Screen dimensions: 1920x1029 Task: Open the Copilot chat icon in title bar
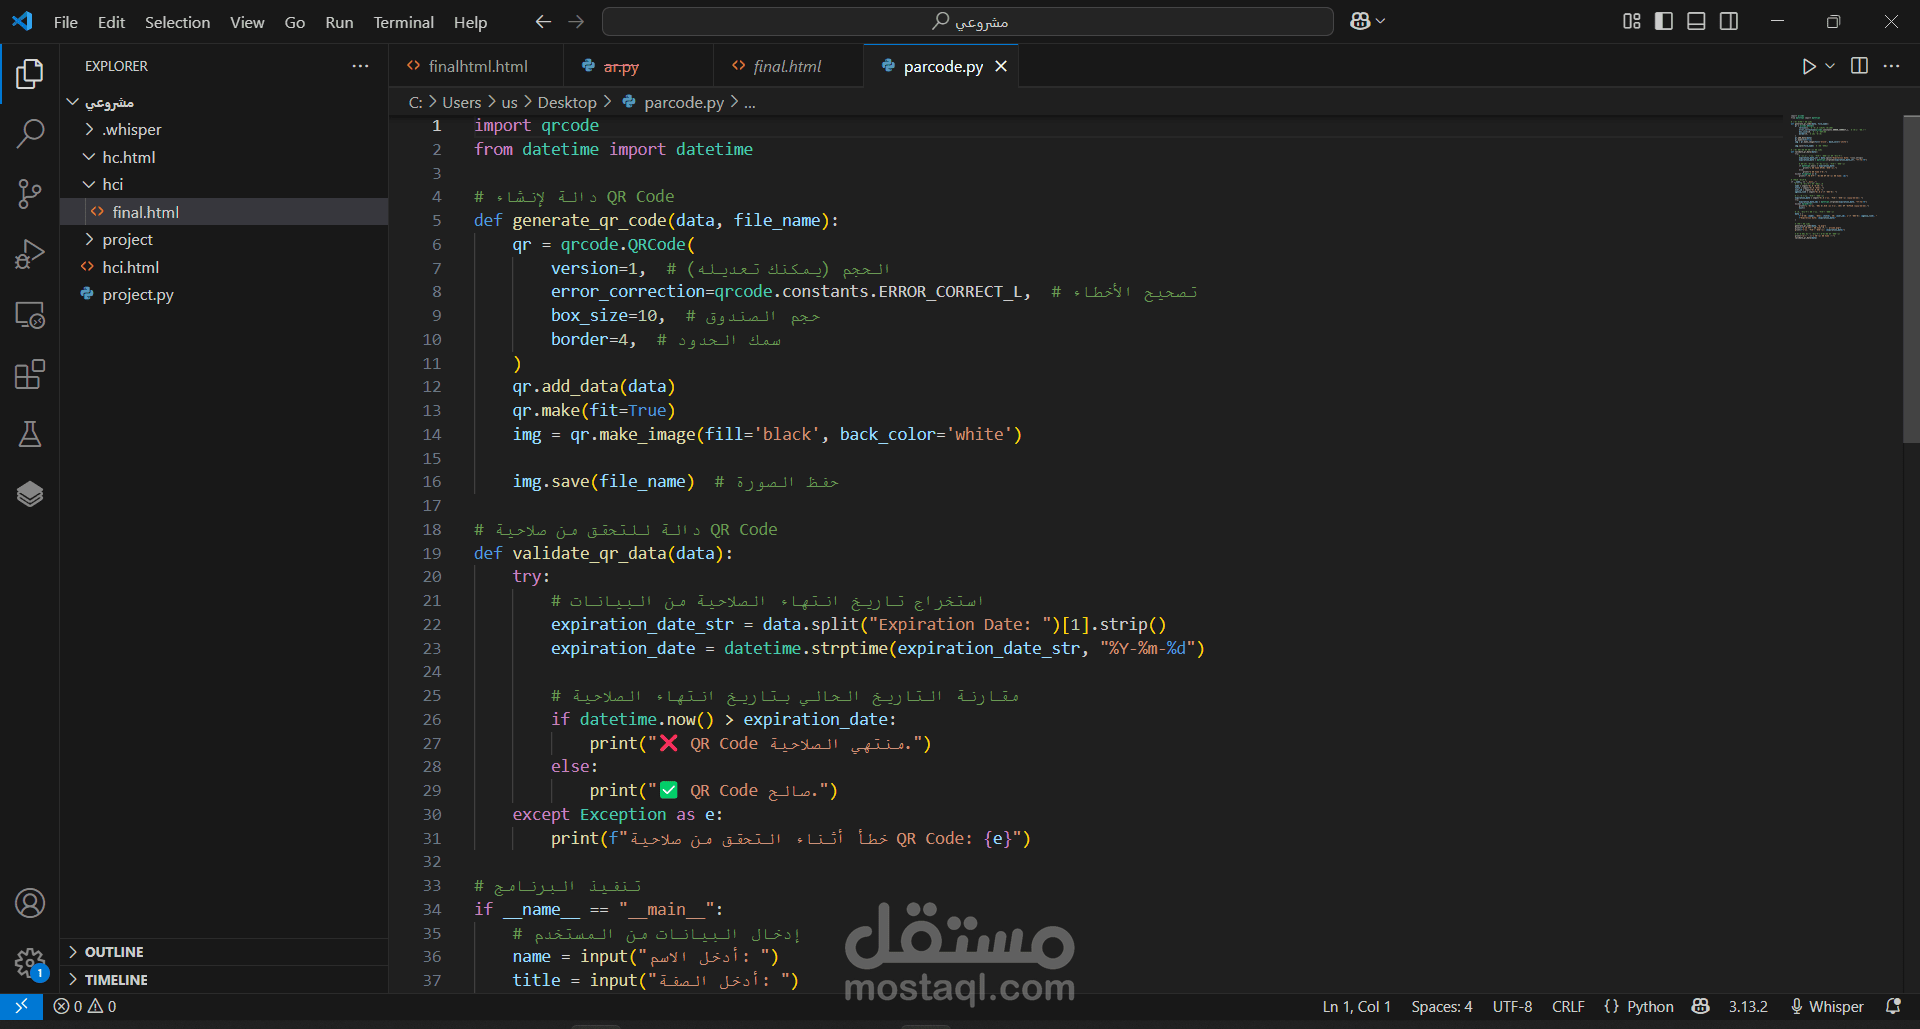click(x=1360, y=21)
